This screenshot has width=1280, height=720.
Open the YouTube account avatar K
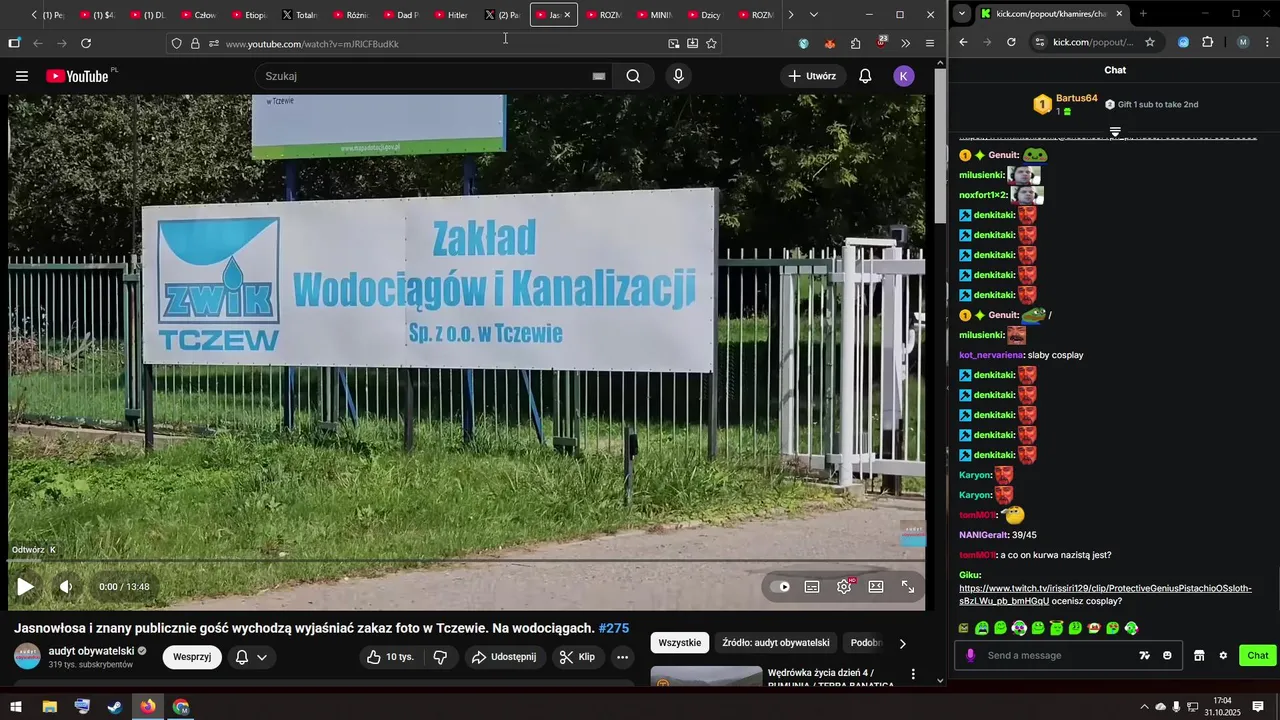click(x=904, y=76)
